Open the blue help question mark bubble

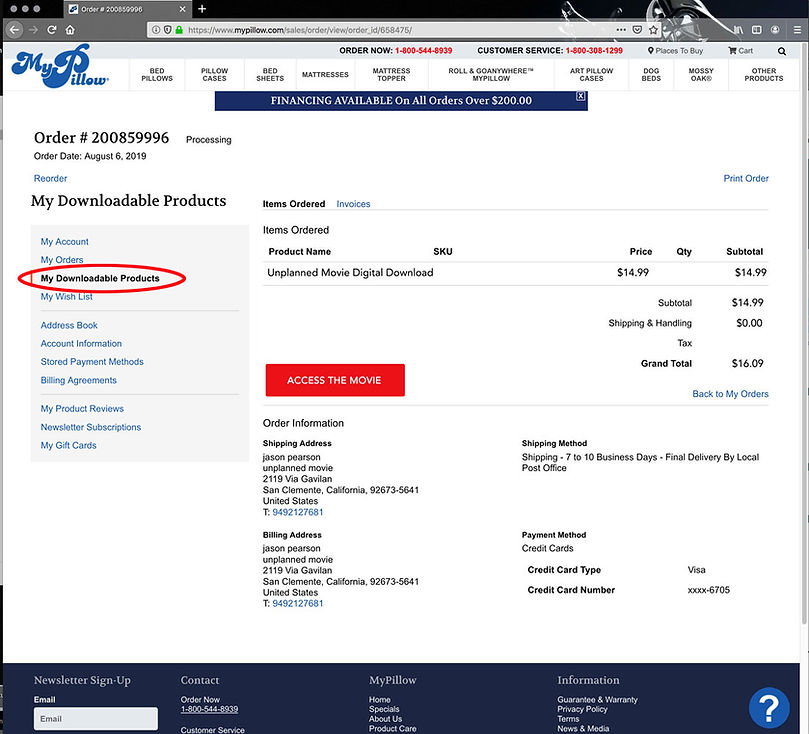pyautogui.click(x=769, y=708)
